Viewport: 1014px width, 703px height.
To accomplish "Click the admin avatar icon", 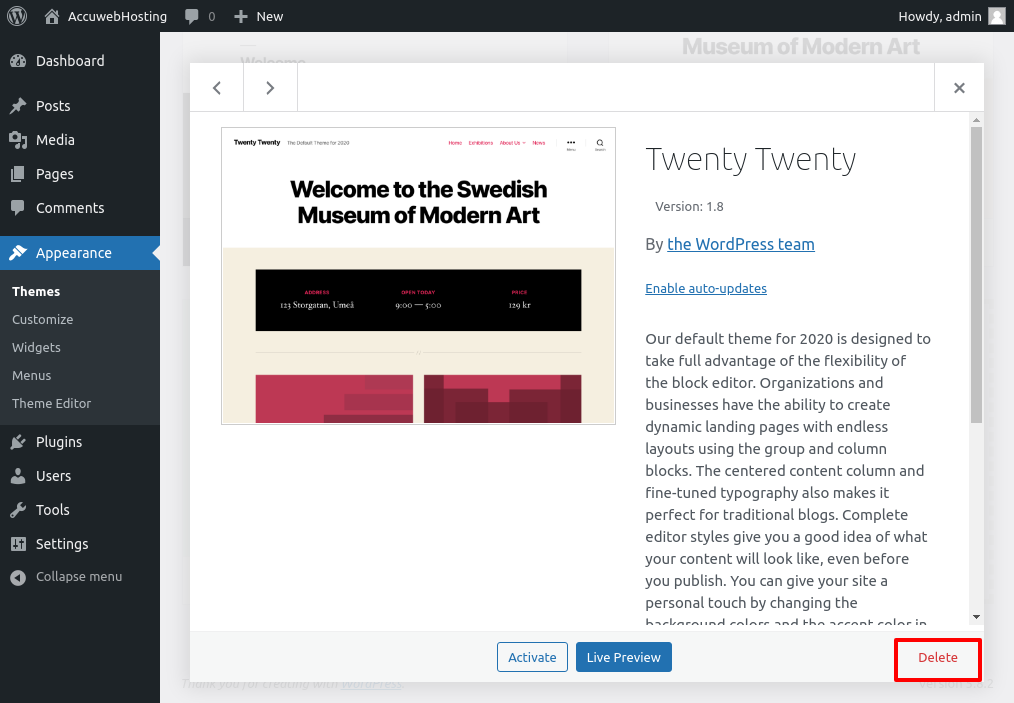I will click(997, 16).
